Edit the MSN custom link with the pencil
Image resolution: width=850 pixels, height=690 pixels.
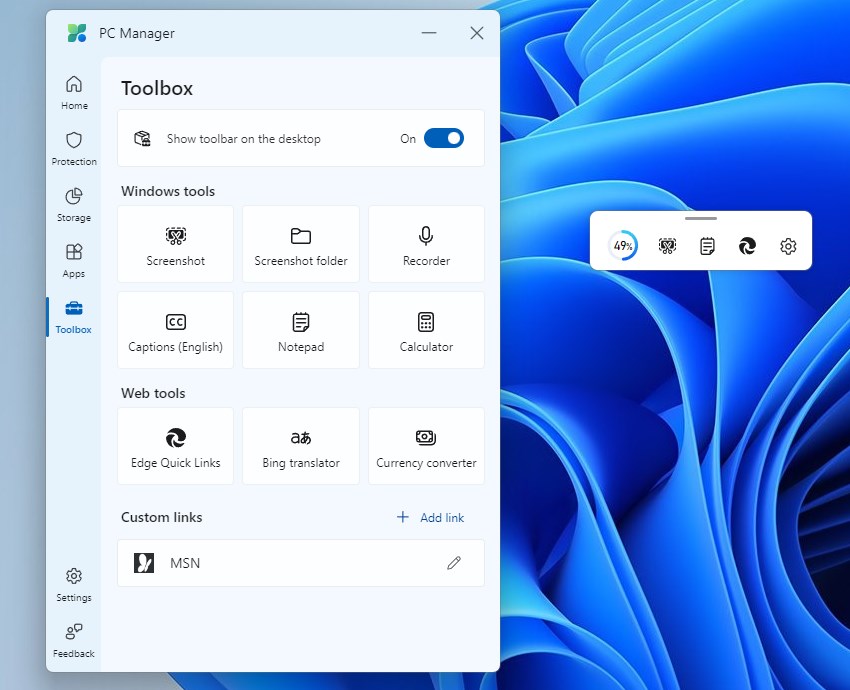(454, 563)
